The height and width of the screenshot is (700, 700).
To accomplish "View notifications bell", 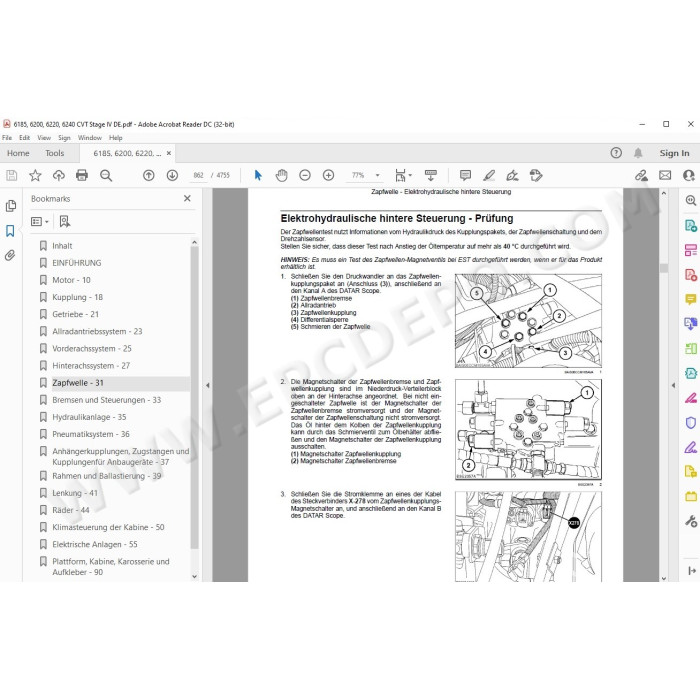I will (x=638, y=153).
